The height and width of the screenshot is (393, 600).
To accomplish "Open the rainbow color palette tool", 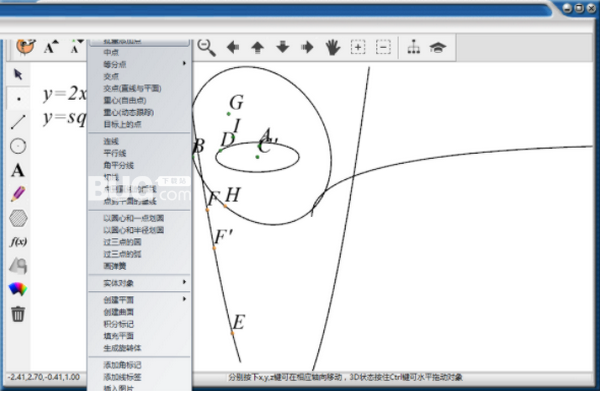I will coord(18,289).
